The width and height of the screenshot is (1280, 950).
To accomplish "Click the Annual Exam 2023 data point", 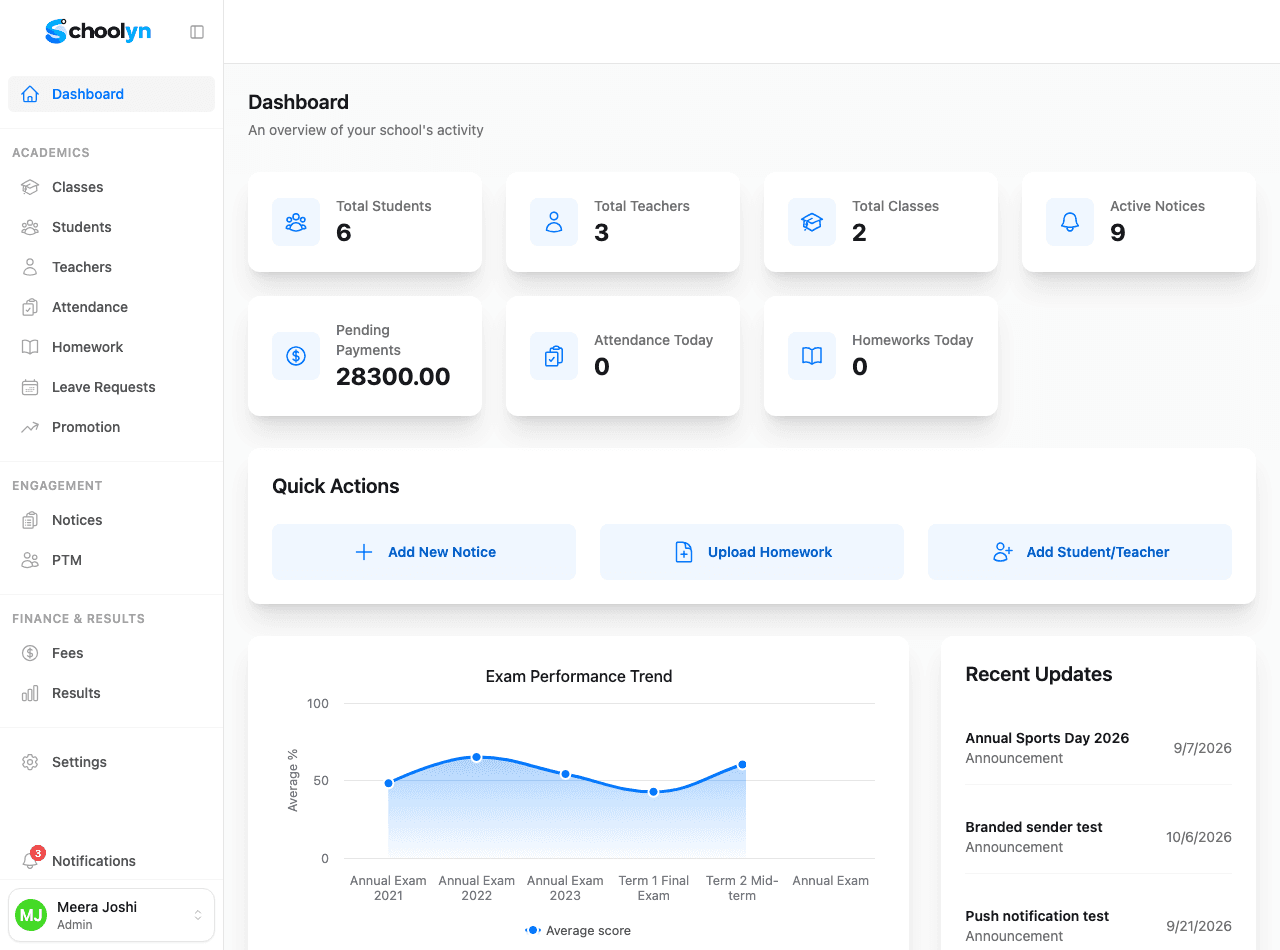I will (x=565, y=774).
